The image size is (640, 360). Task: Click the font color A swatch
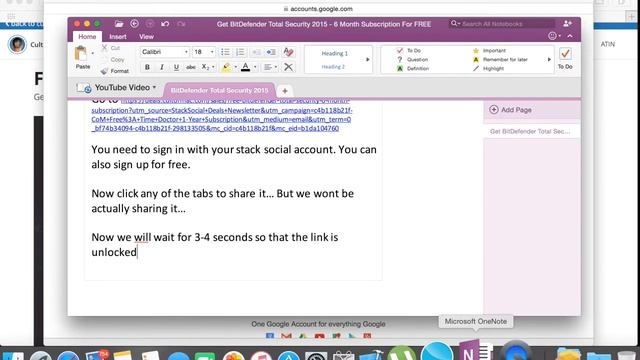click(x=245, y=67)
